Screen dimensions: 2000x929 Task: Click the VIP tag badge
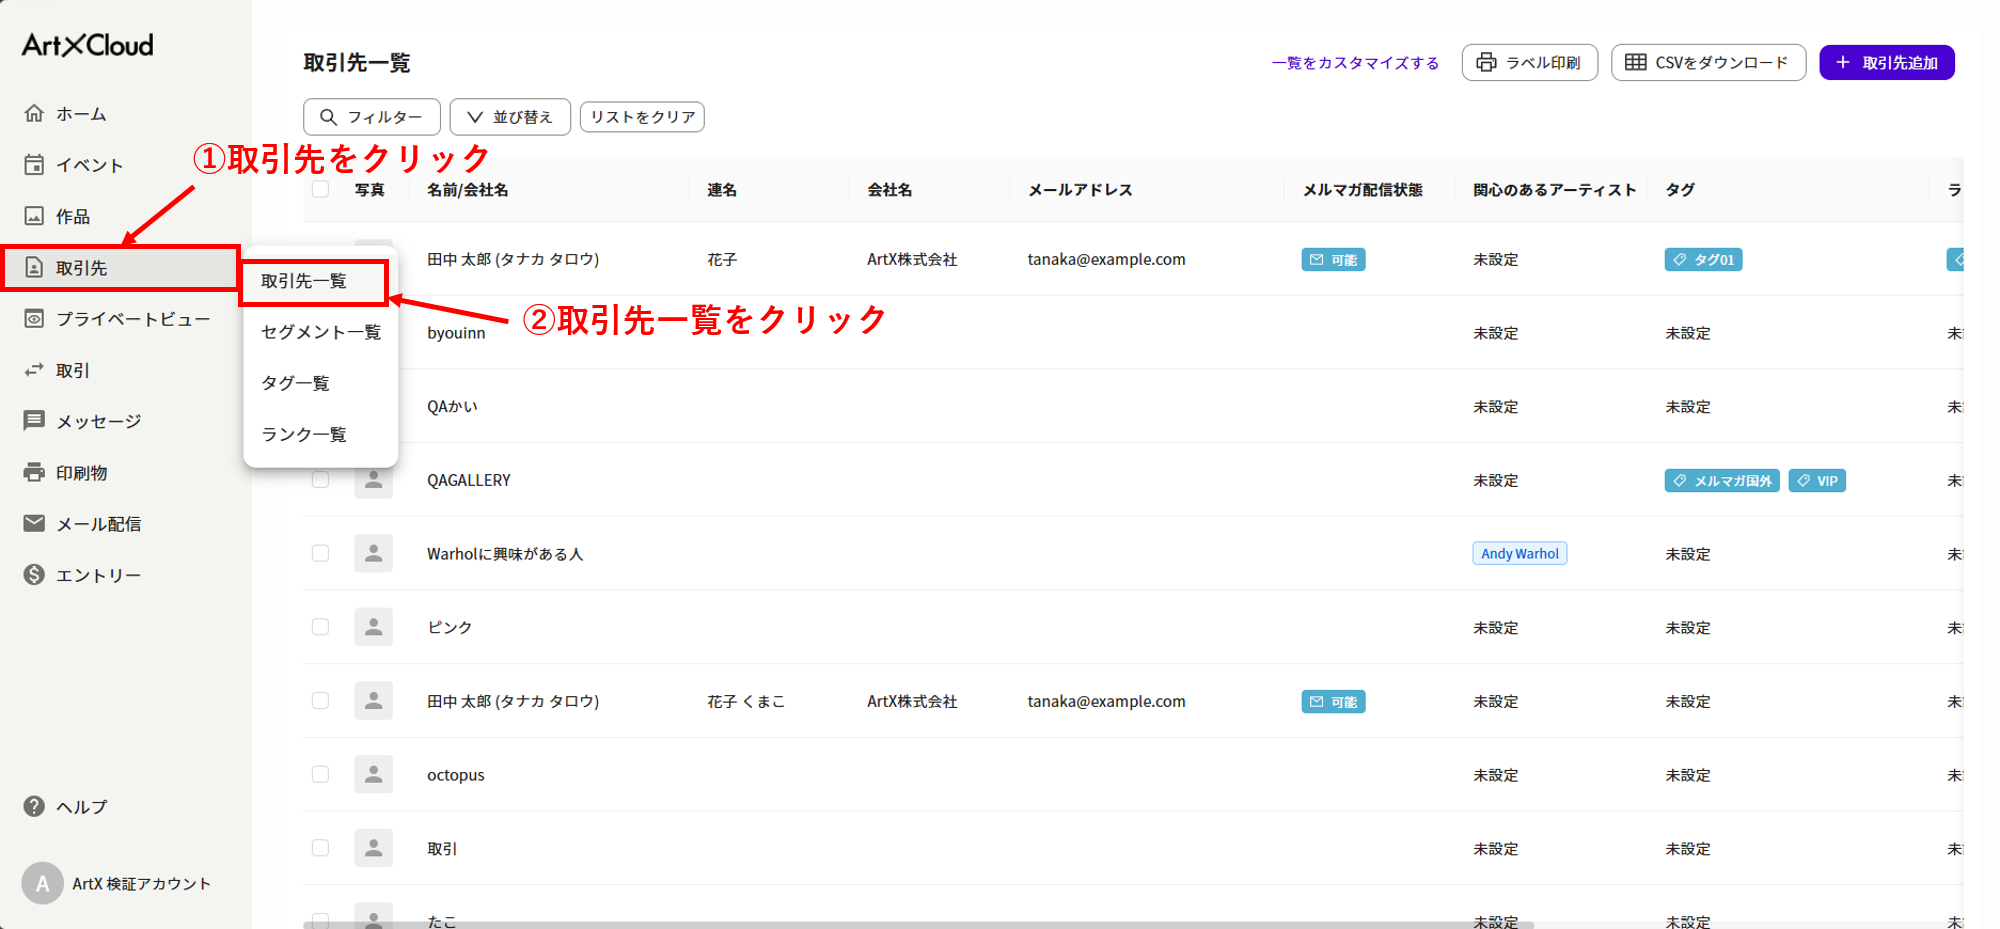click(1817, 481)
